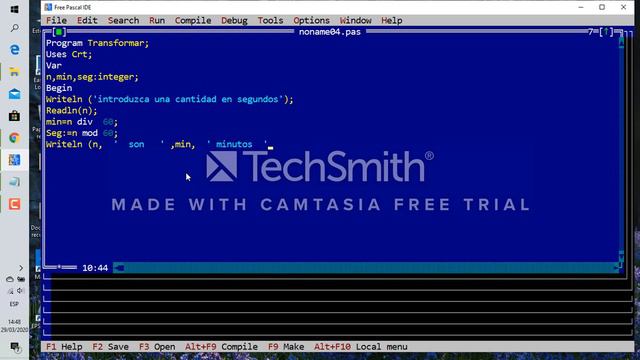Click the vertical scrollbar down arrow

click(x=621, y=256)
